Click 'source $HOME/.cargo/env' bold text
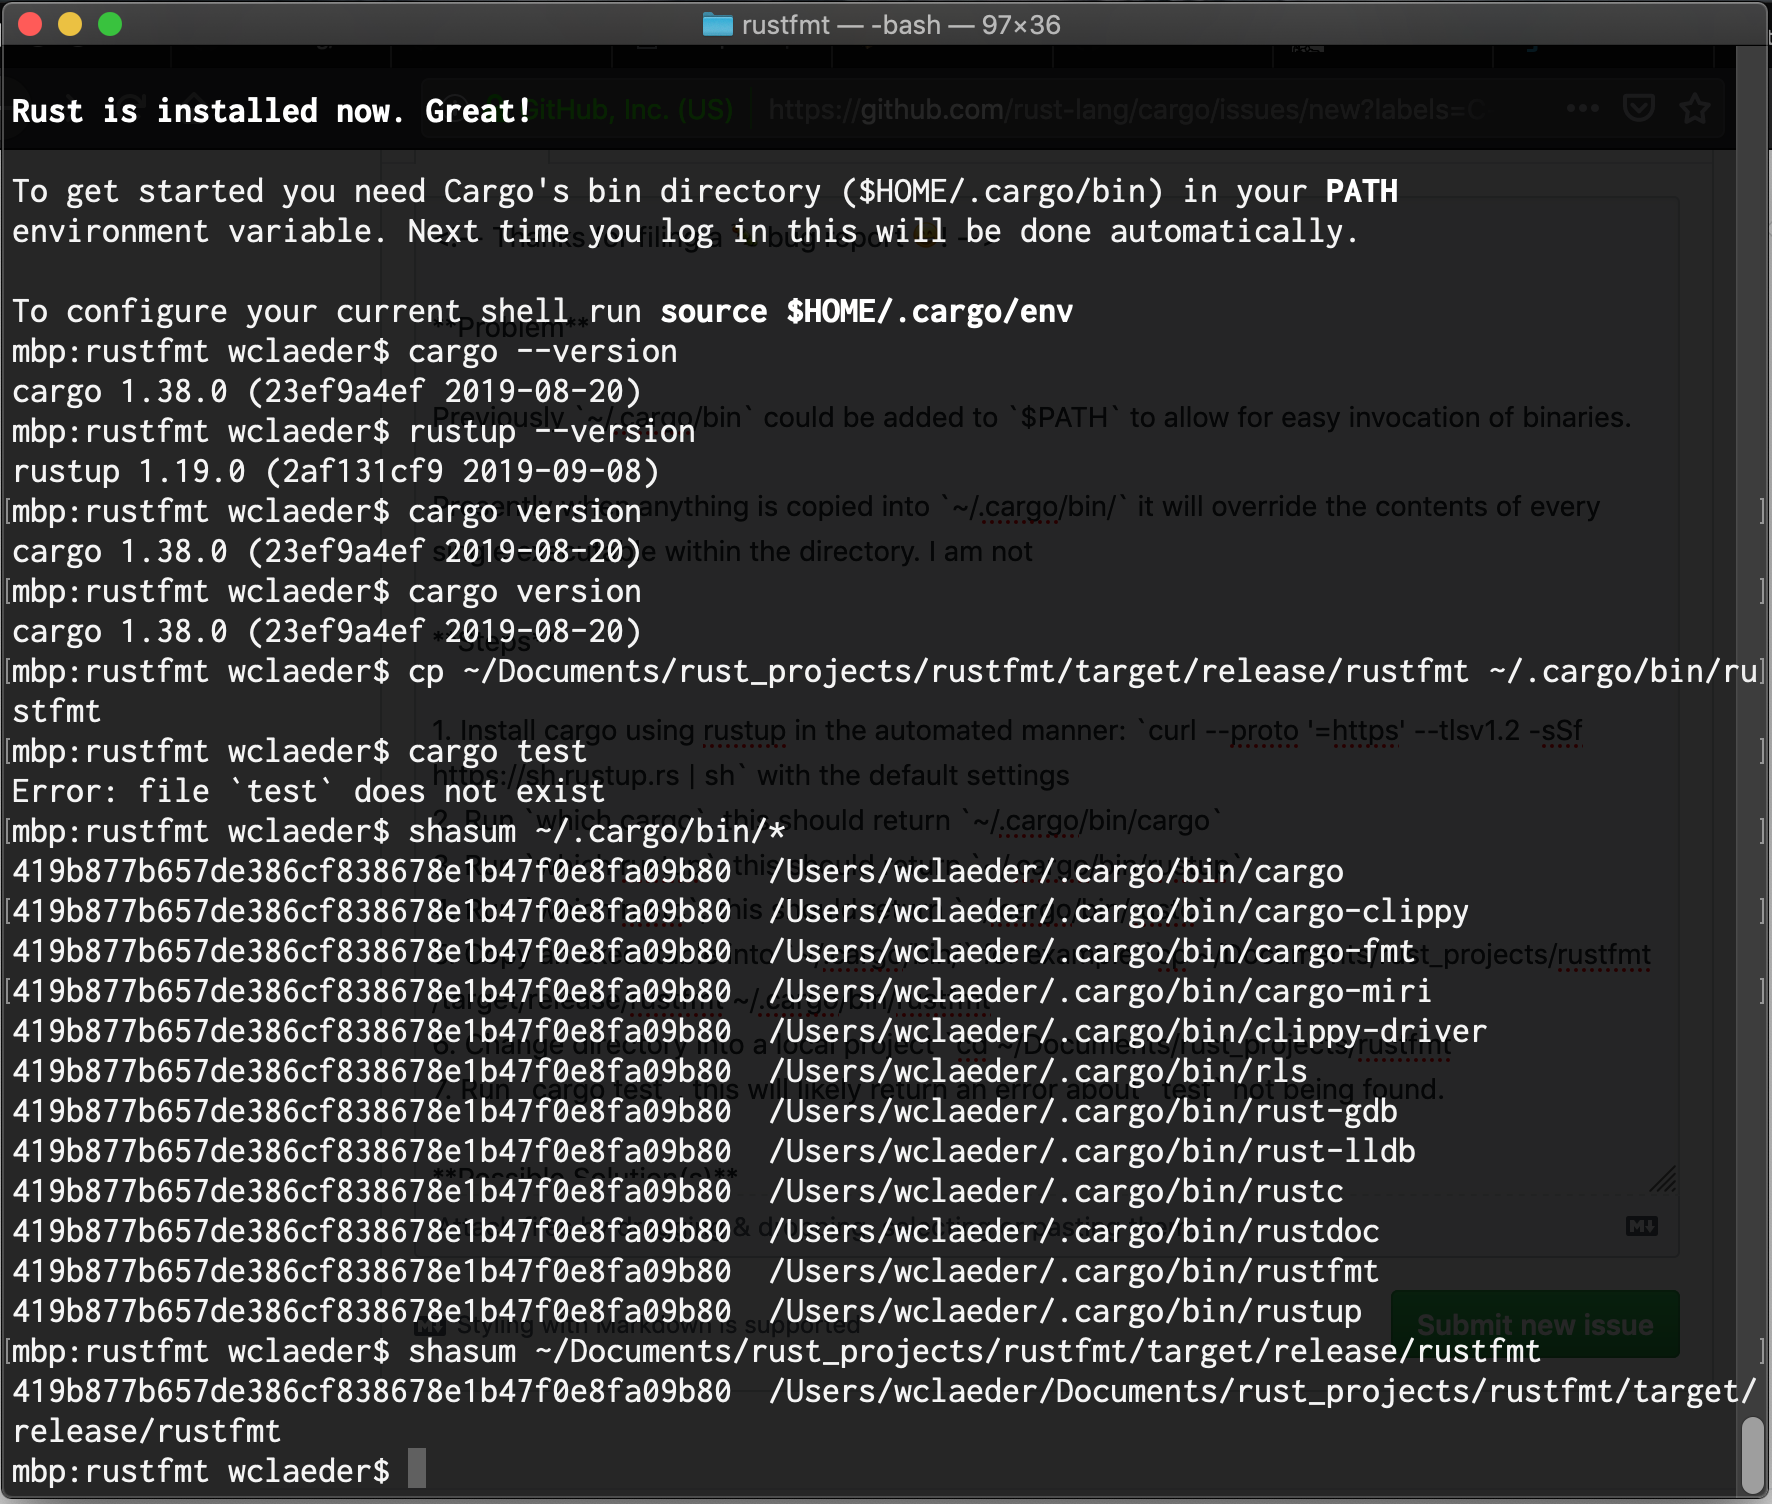 coord(866,312)
